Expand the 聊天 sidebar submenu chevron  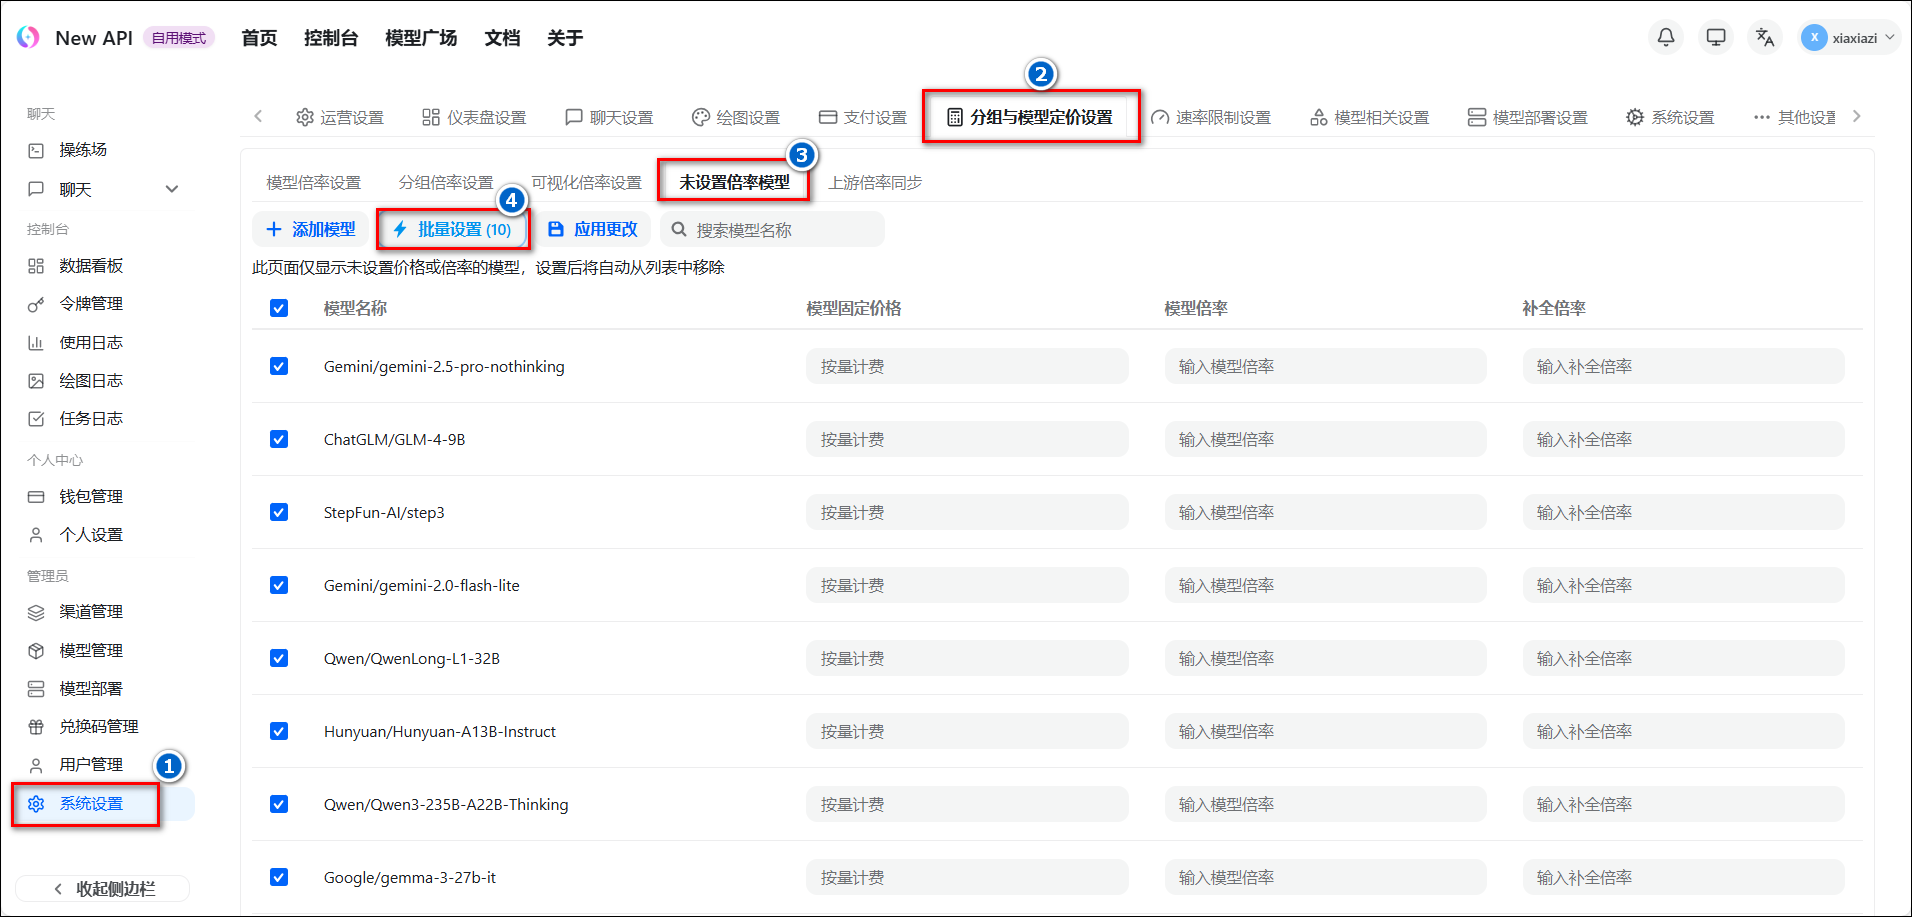(x=172, y=189)
